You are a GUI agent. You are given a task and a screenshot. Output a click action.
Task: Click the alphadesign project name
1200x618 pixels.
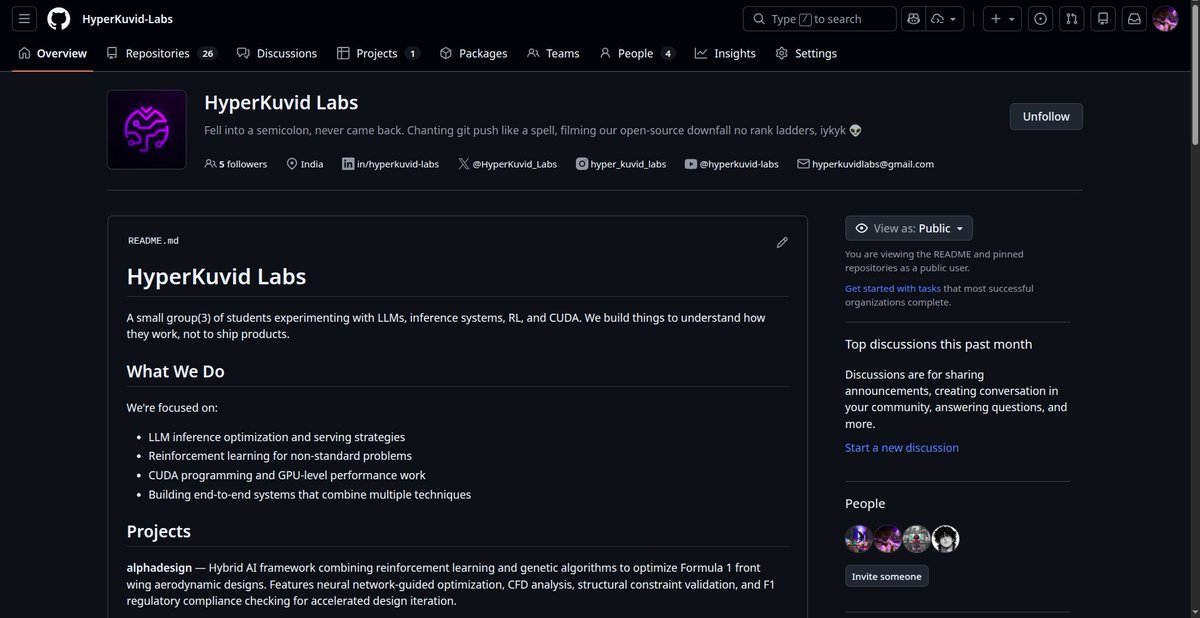159,567
